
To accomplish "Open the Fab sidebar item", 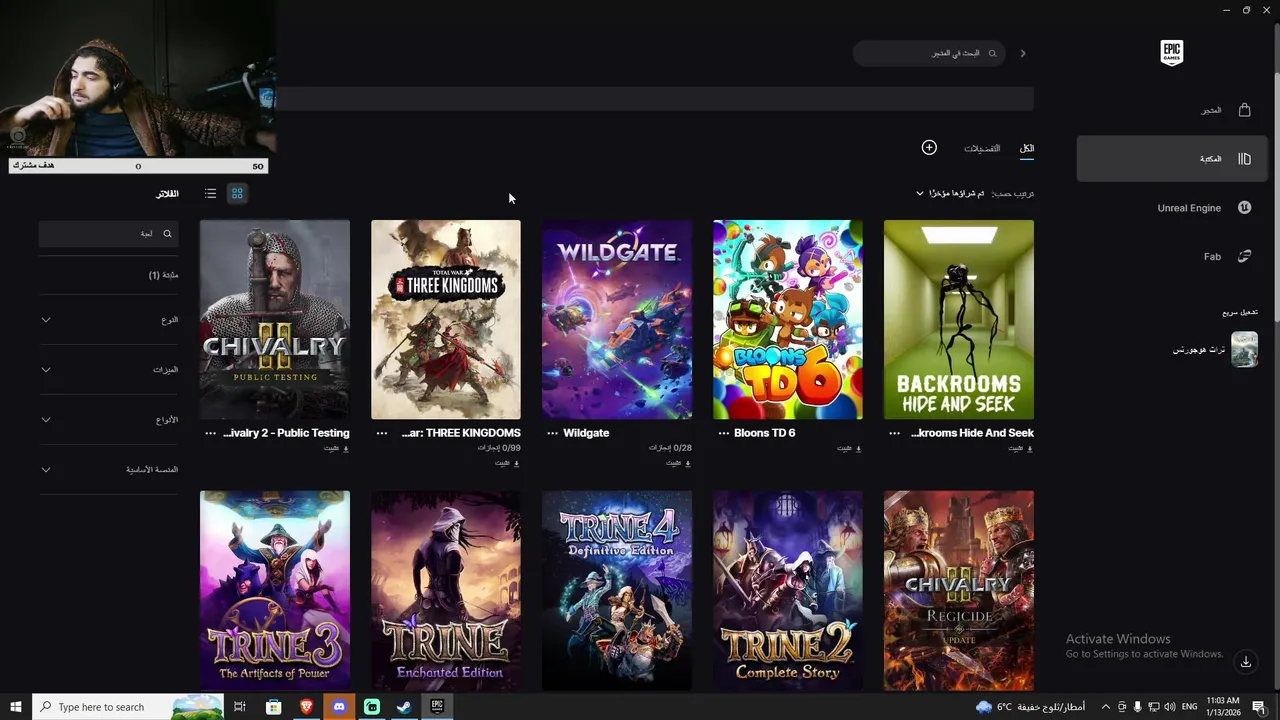I will (x=1172, y=257).
